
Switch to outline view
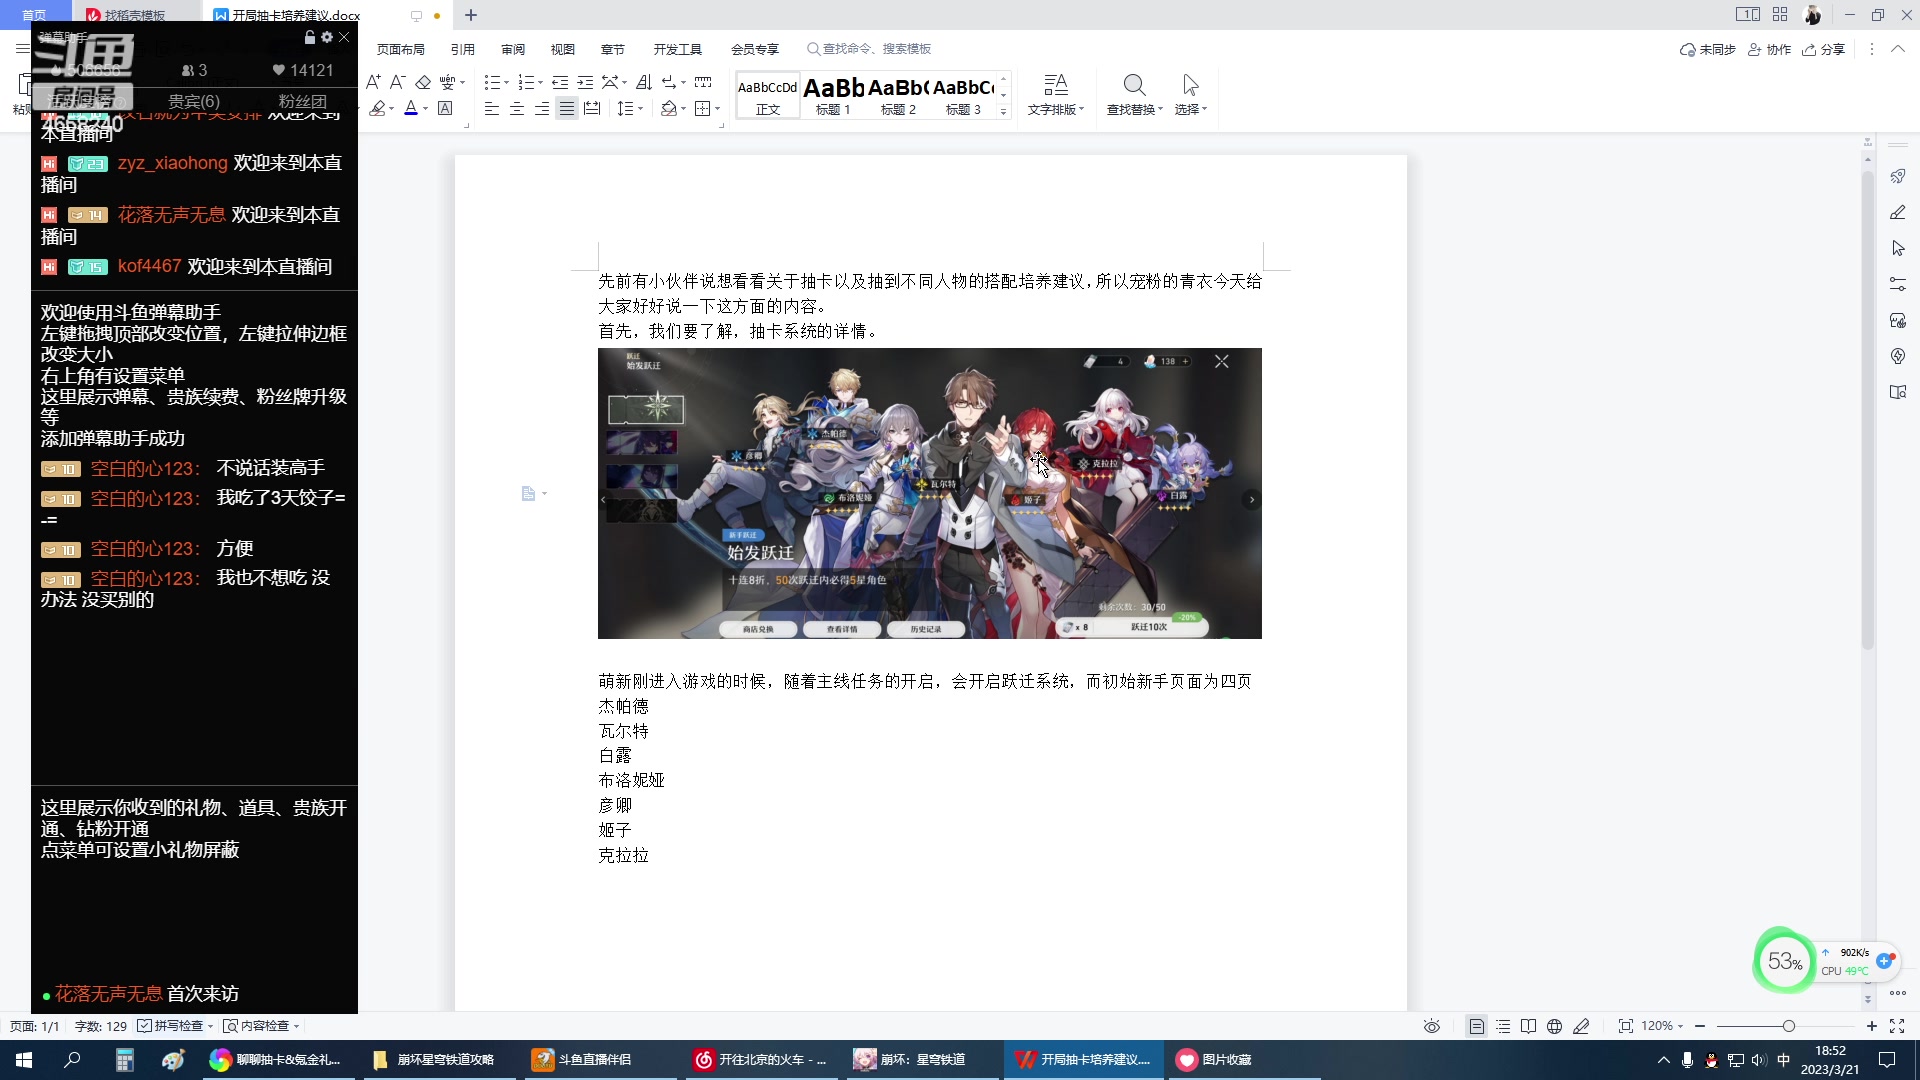click(1503, 1026)
